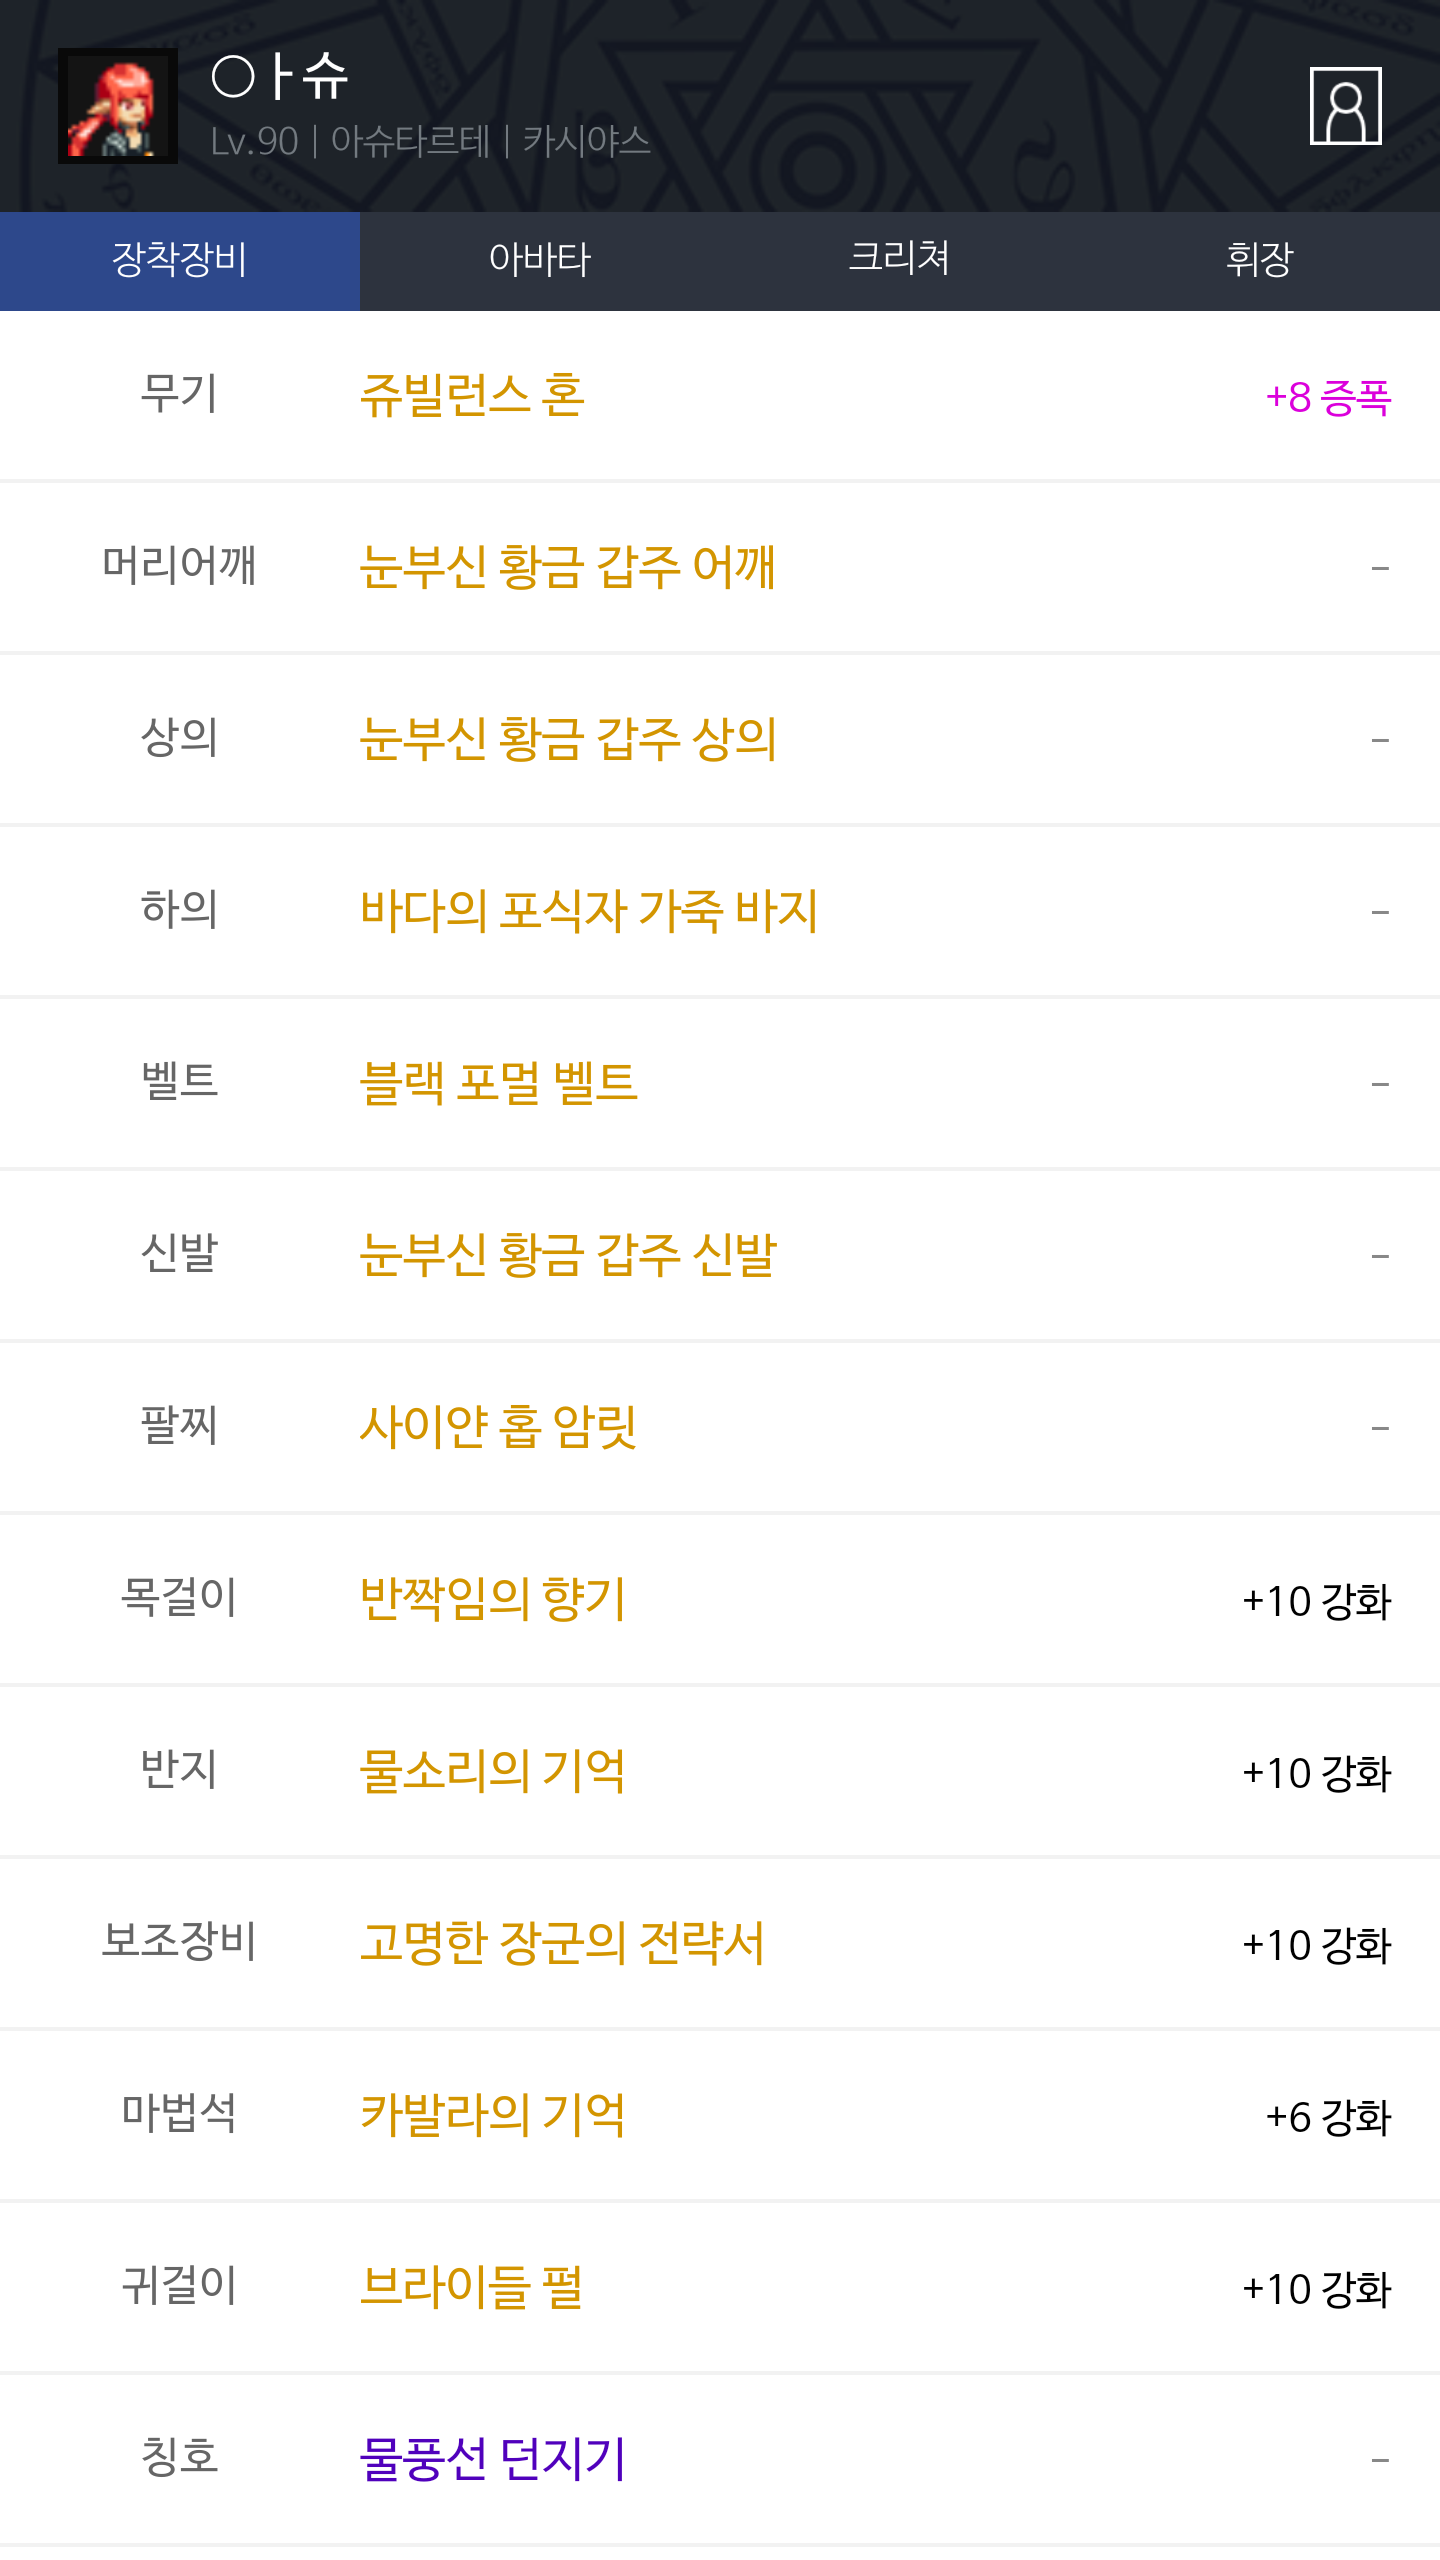Click magic stone 카발라의 기억

492,2115
